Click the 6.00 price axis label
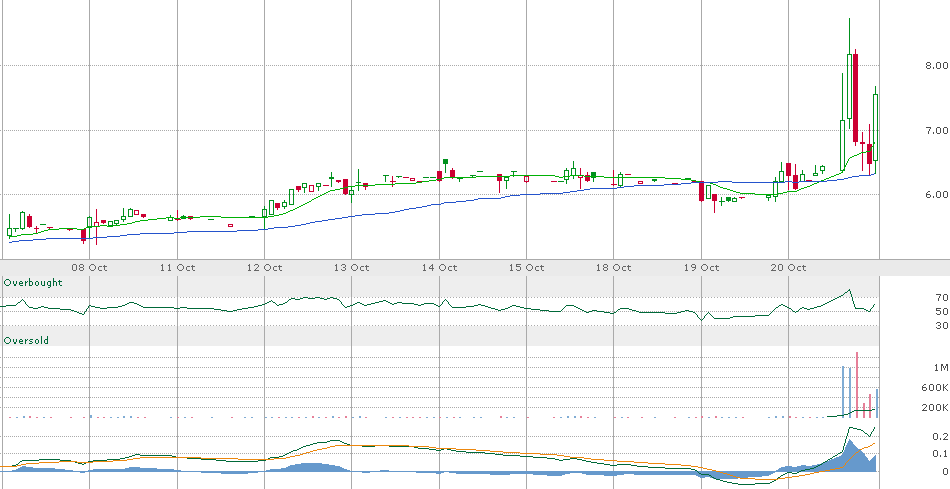The width and height of the screenshot is (950, 489). pyautogui.click(x=936, y=195)
